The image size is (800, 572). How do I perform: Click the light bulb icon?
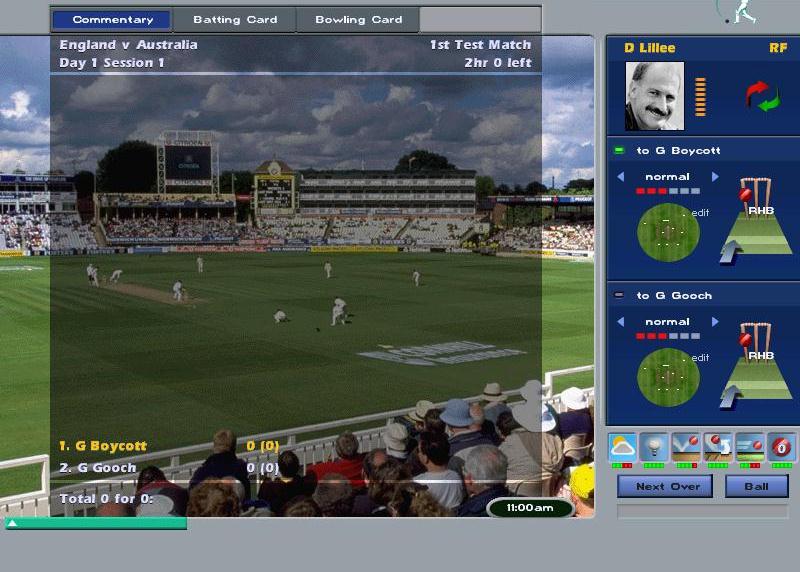coord(654,446)
